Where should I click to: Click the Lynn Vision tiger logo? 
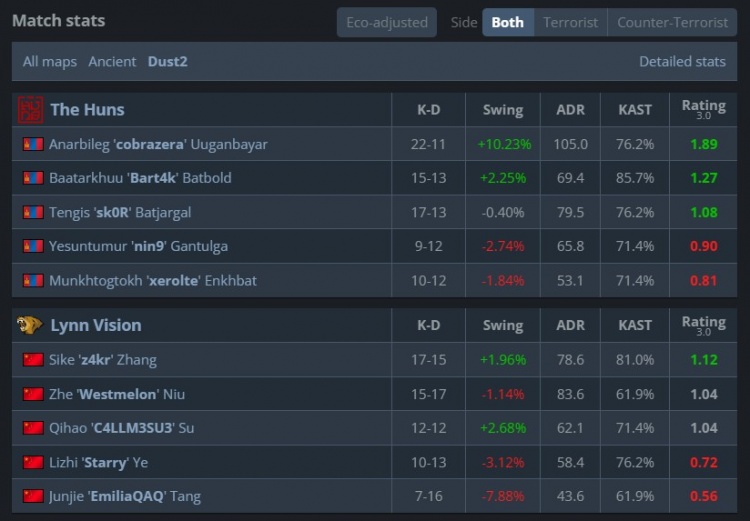pos(31,325)
